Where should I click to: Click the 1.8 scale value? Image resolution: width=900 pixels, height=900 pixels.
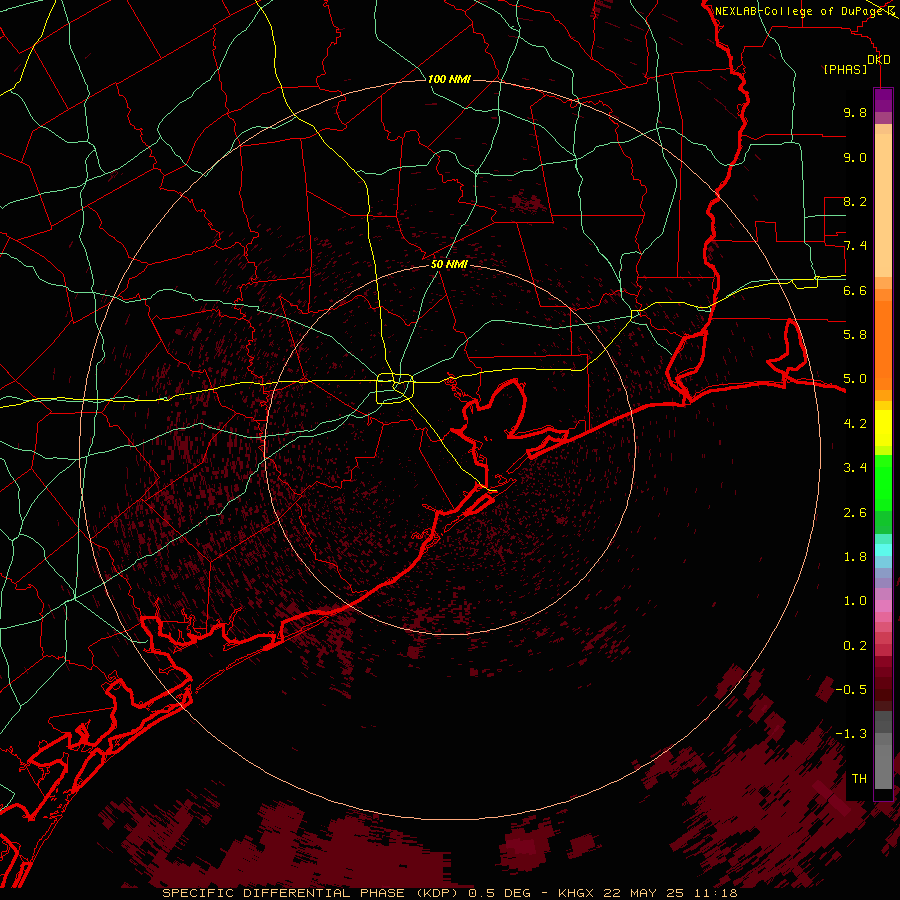click(855, 557)
